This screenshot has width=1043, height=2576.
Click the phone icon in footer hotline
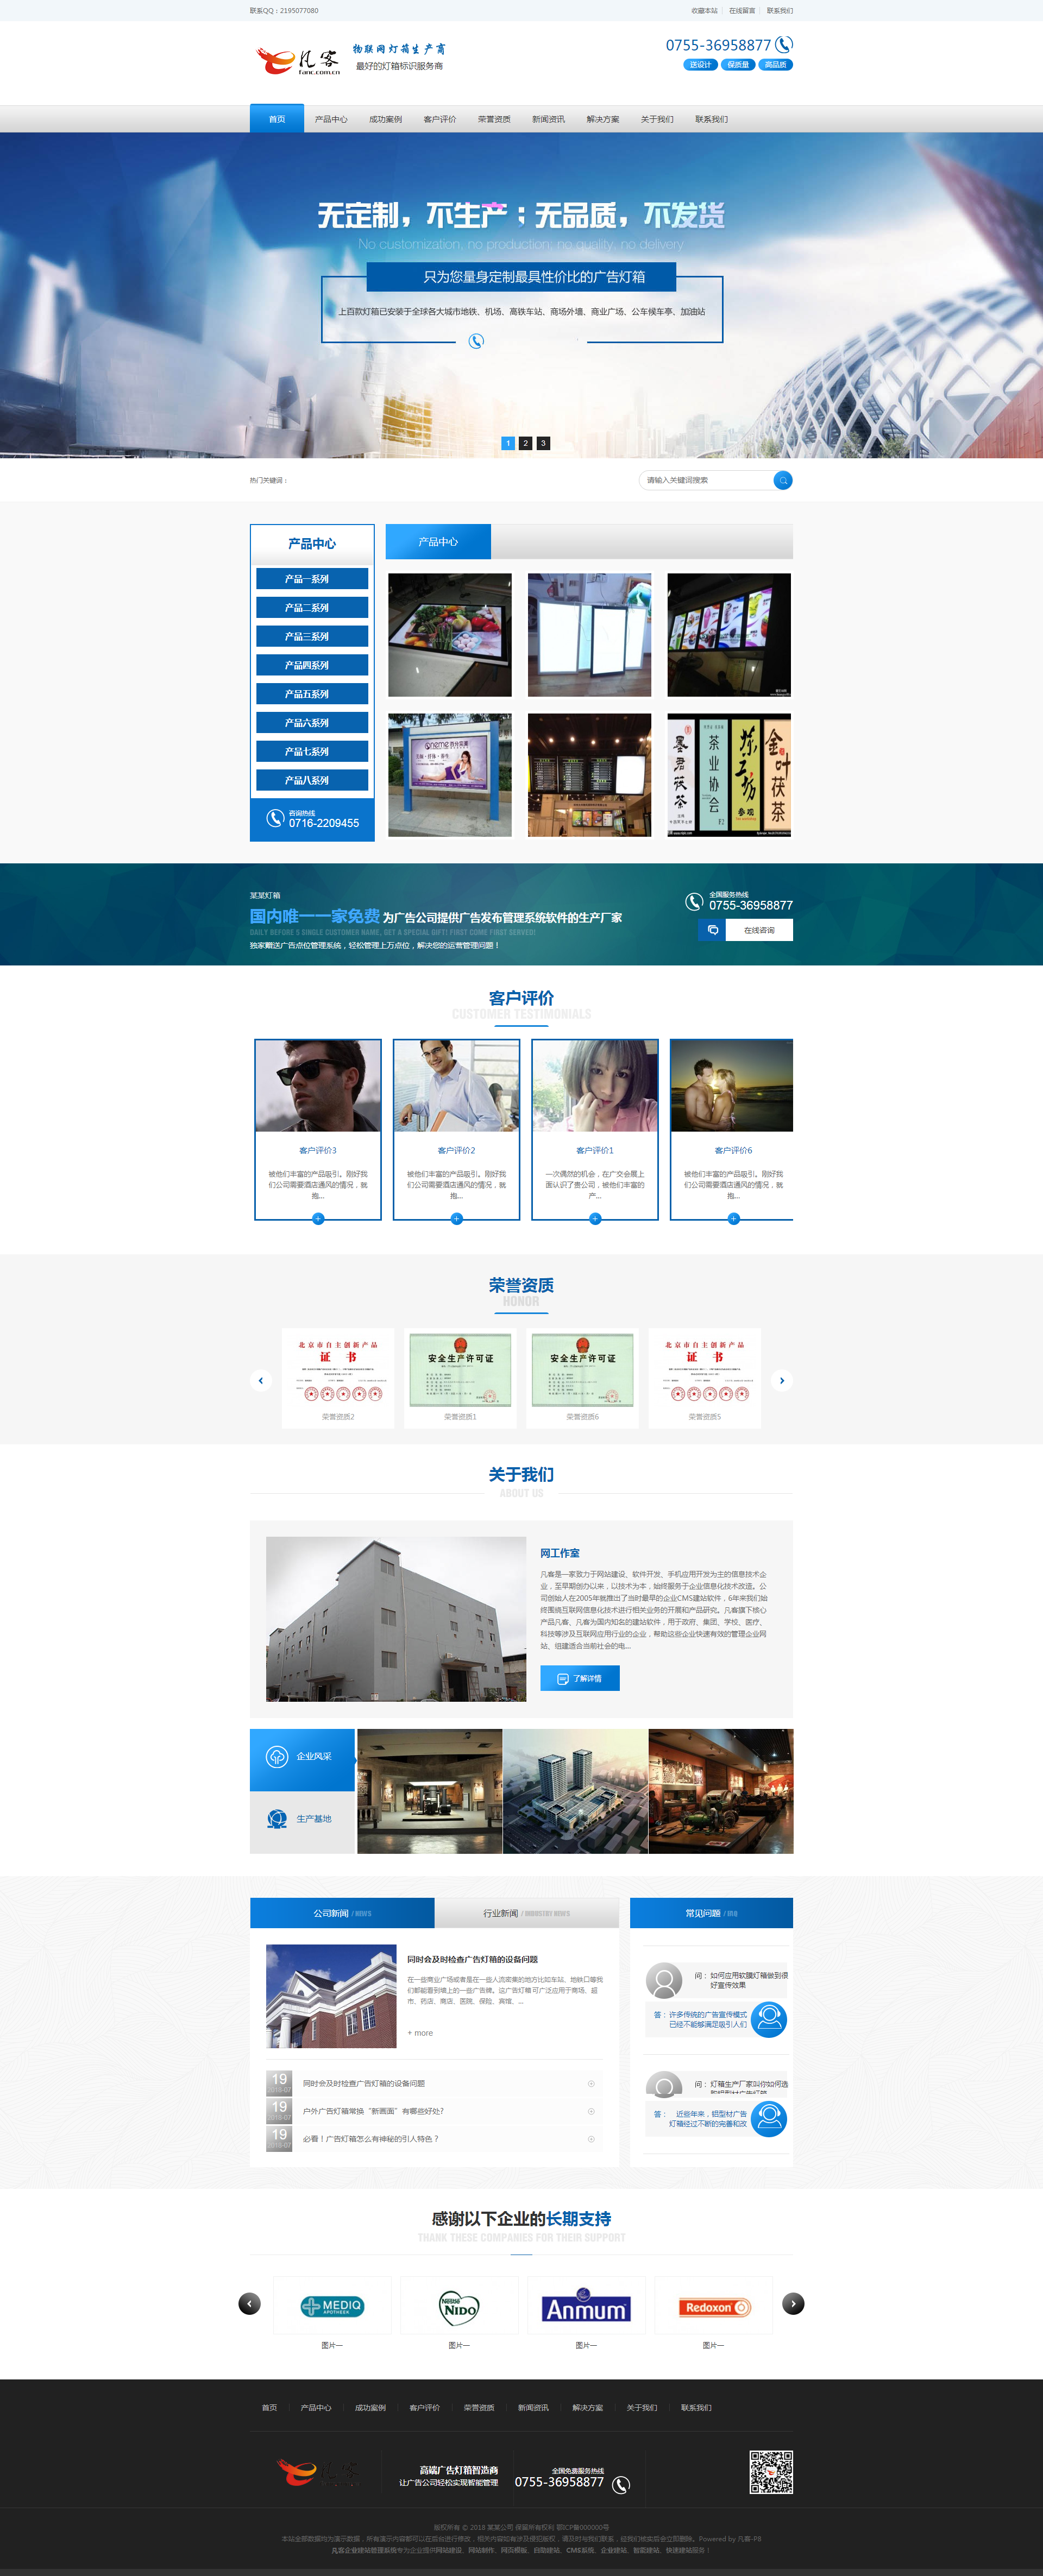tap(621, 2484)
